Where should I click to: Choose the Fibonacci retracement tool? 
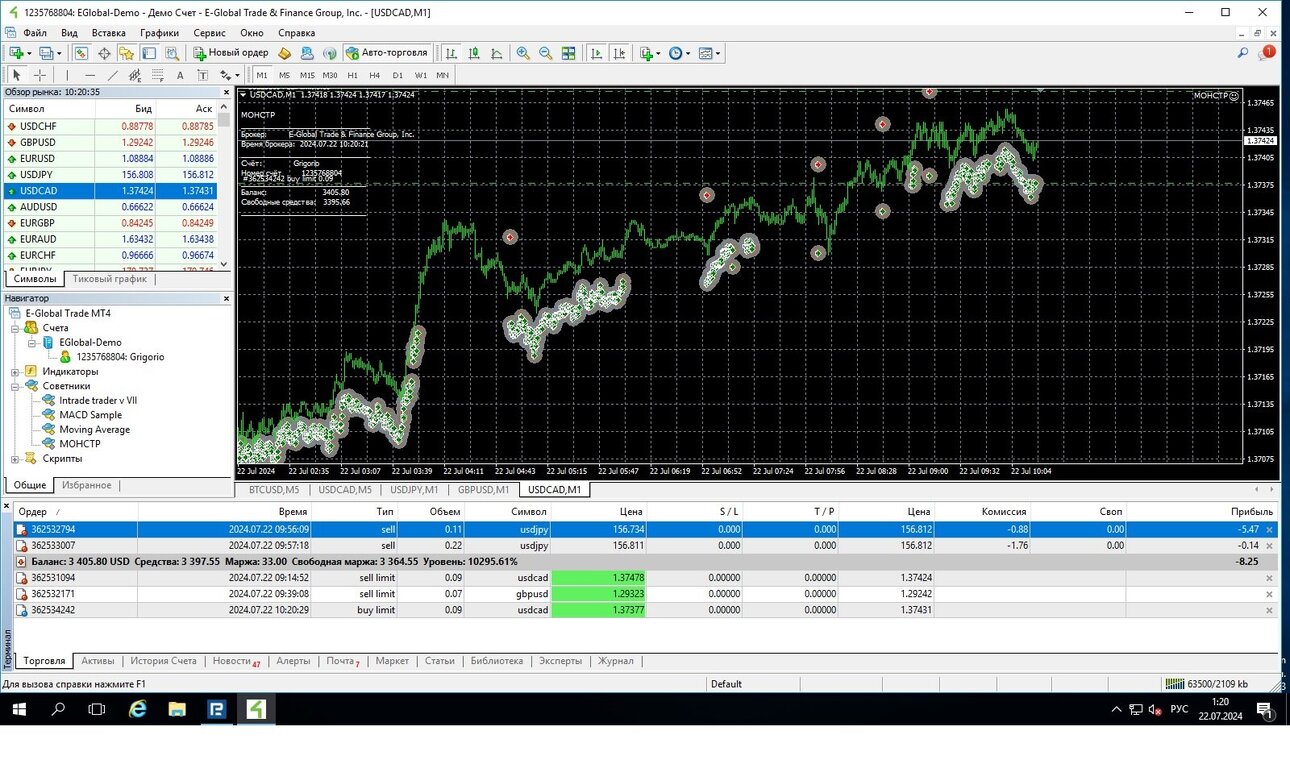click(157, 75)
